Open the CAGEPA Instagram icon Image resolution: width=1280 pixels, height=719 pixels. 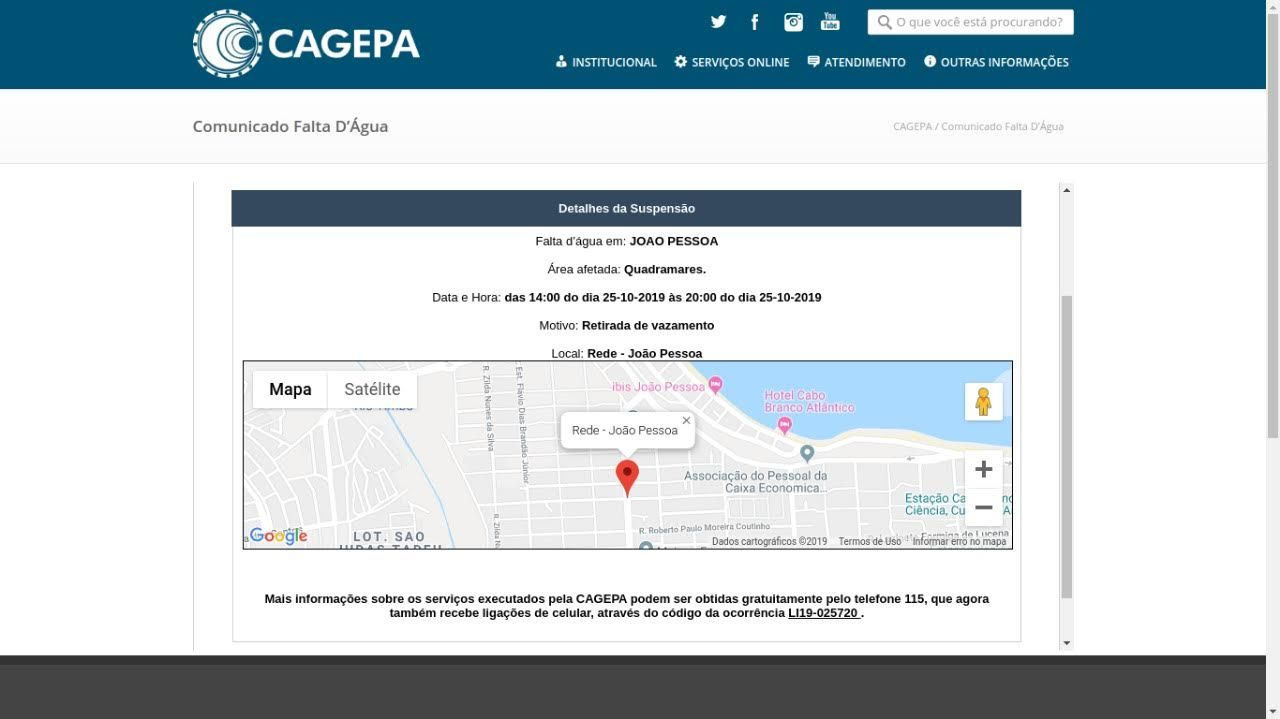coord(793,22)
